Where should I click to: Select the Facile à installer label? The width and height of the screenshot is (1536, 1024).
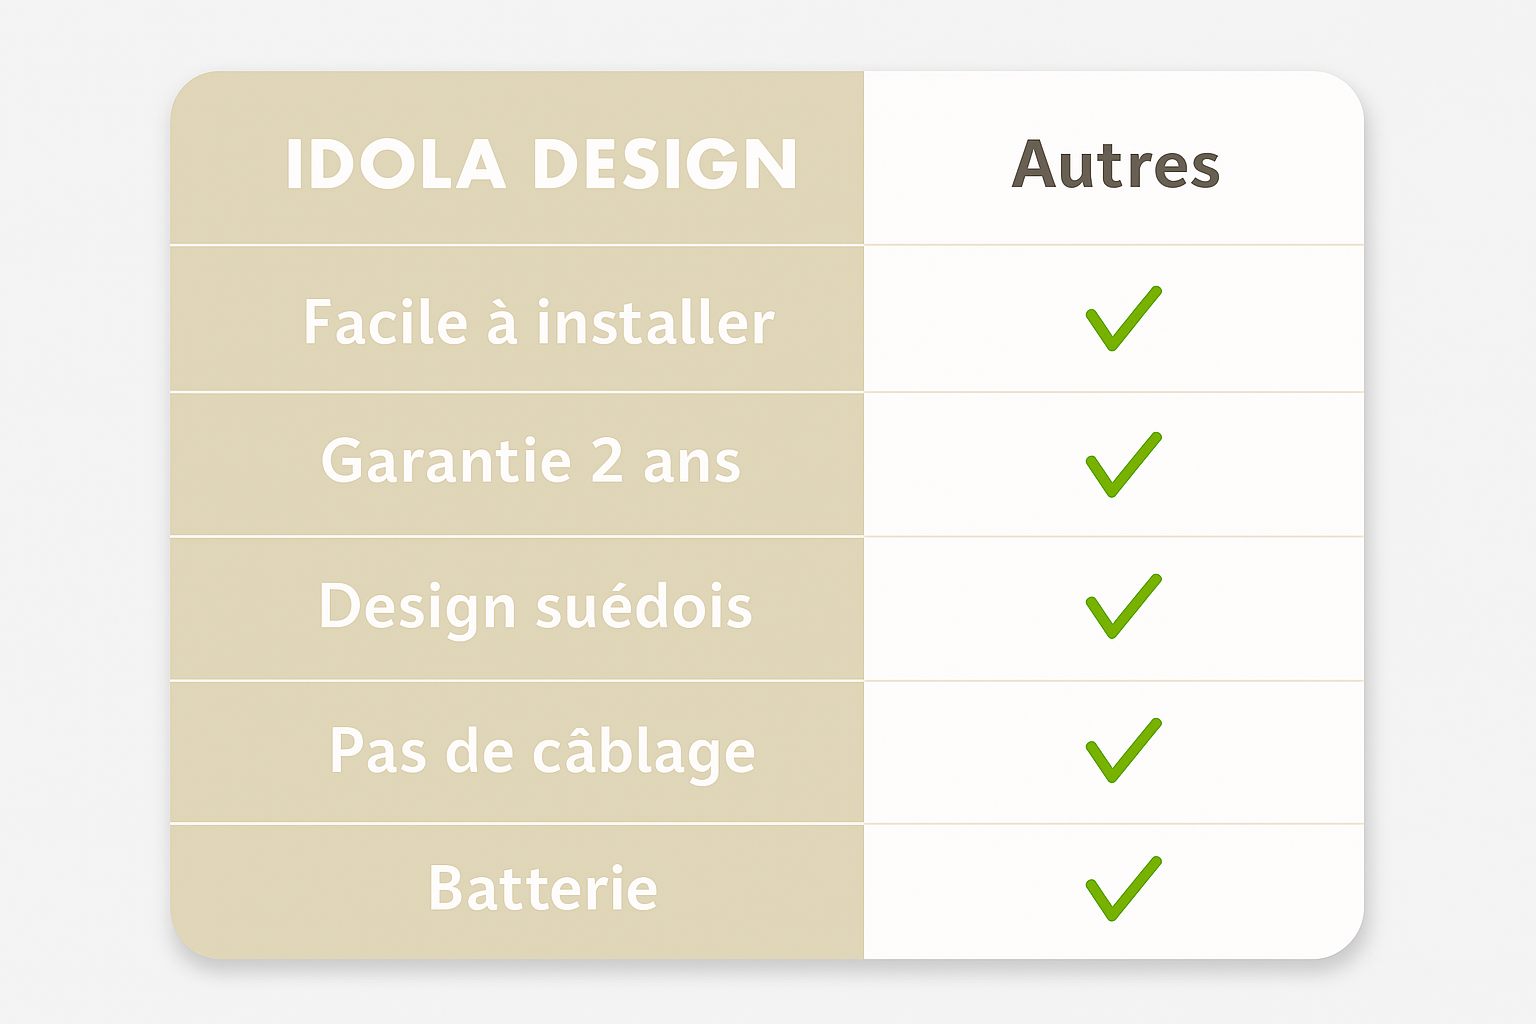539,322
